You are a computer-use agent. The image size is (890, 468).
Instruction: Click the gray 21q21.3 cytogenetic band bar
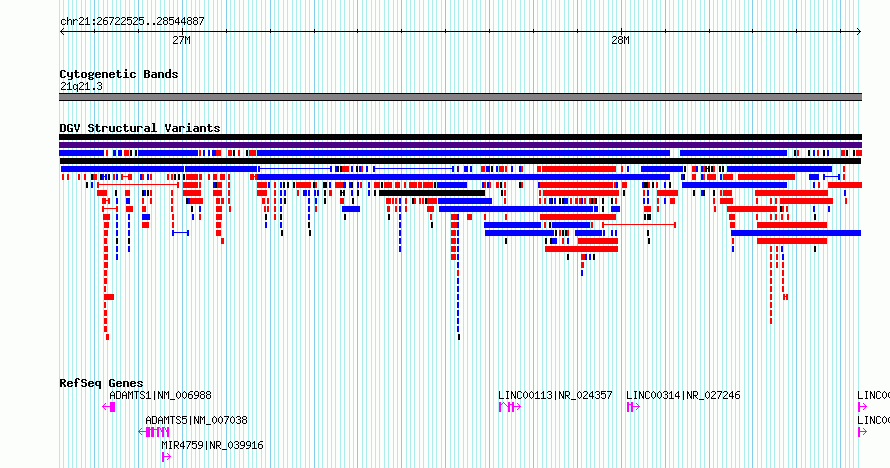click(460, 97)
